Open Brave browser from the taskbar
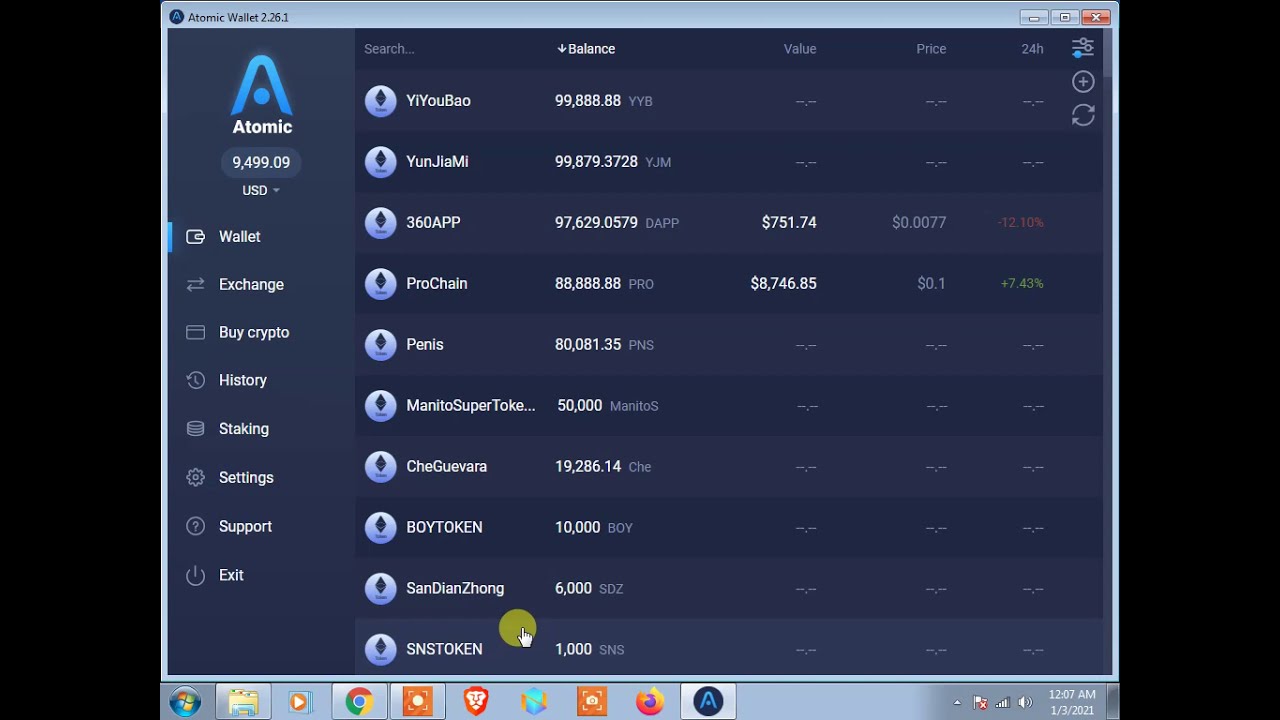This screenshot has width=1280, height=720. click(476, 702)
